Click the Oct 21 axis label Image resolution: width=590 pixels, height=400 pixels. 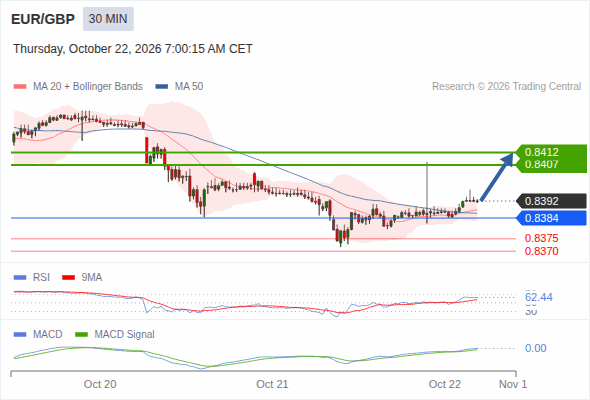click(272, 384)
